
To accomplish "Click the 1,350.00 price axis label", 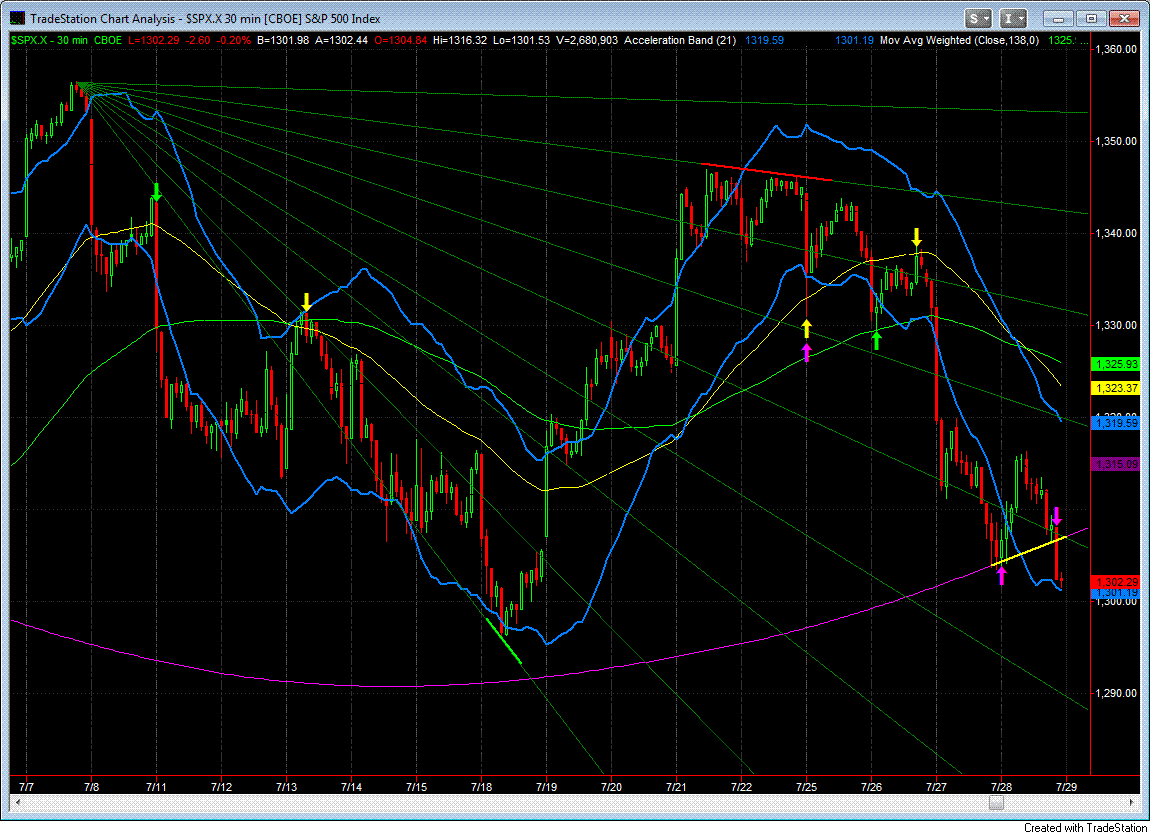I will [x=1116, y=142].
